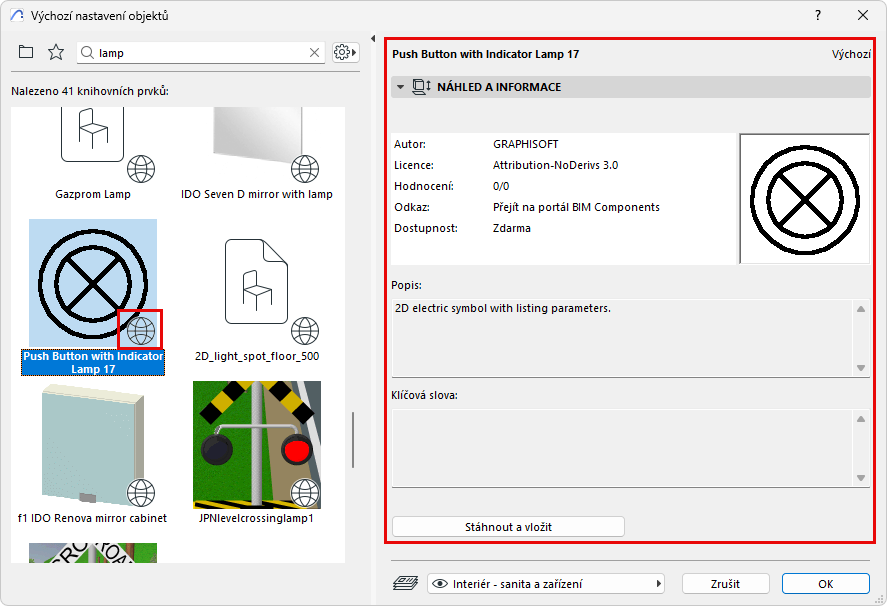Click the layer icon beside Interiér dropdown
This screenshot has width=887, height=606.
coord(405,583)
